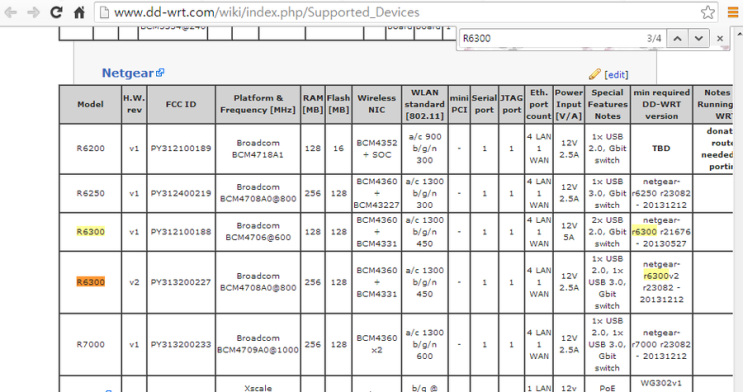
Task: Click the netgear-r6250 r23082 version cell
Action: [661, 193]
